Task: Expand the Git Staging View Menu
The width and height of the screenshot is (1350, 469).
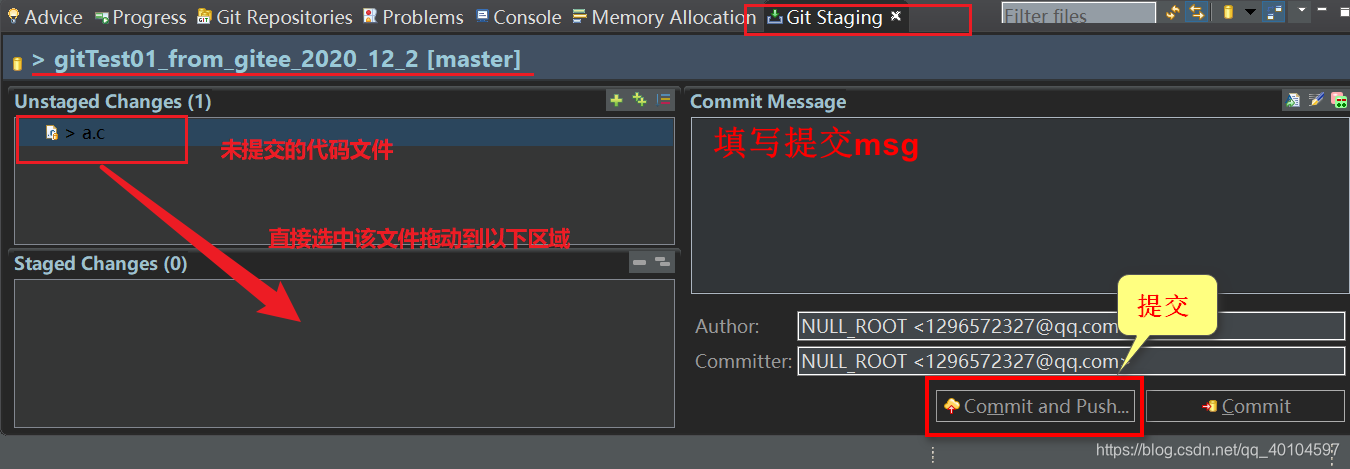Action: click(1300, 12)
